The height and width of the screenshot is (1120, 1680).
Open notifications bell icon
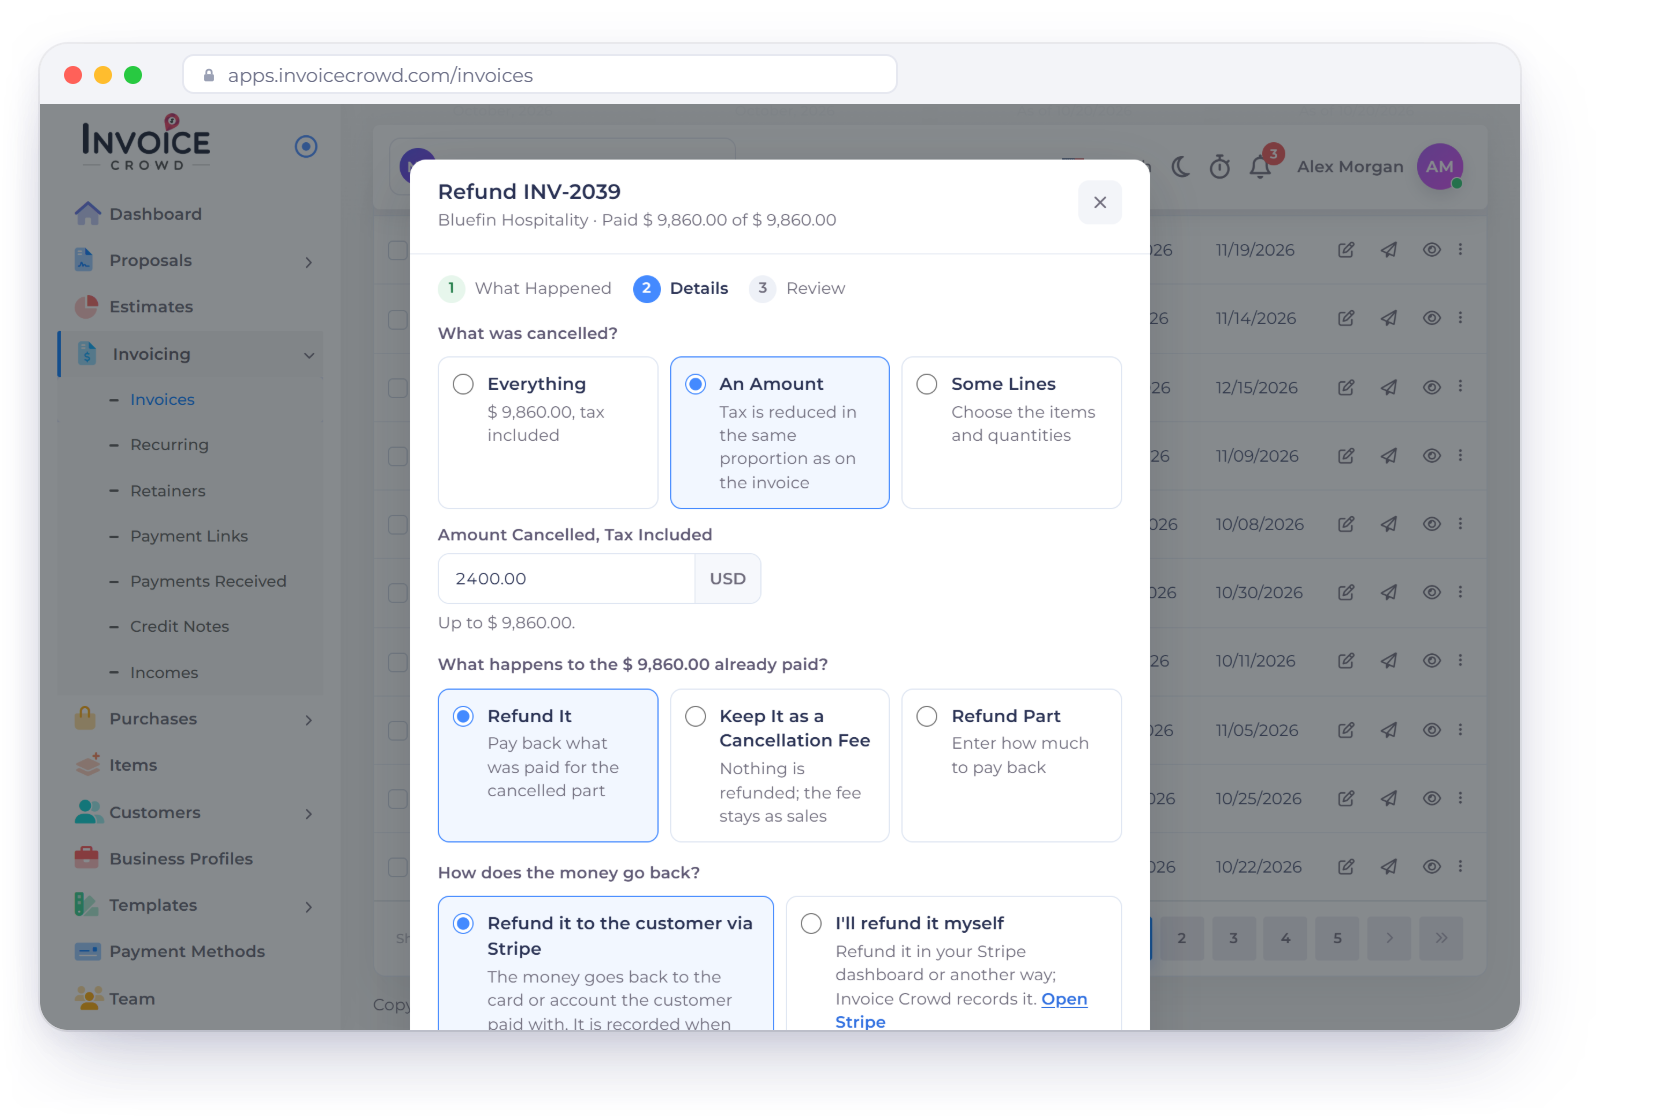click(1260, 167)
